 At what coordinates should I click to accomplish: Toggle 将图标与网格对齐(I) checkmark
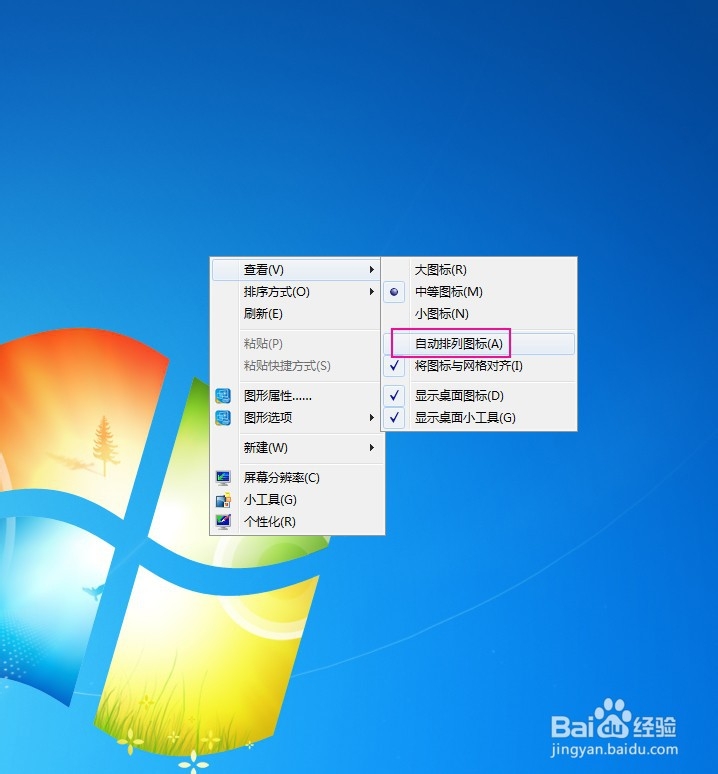click(x=394, y=366)
